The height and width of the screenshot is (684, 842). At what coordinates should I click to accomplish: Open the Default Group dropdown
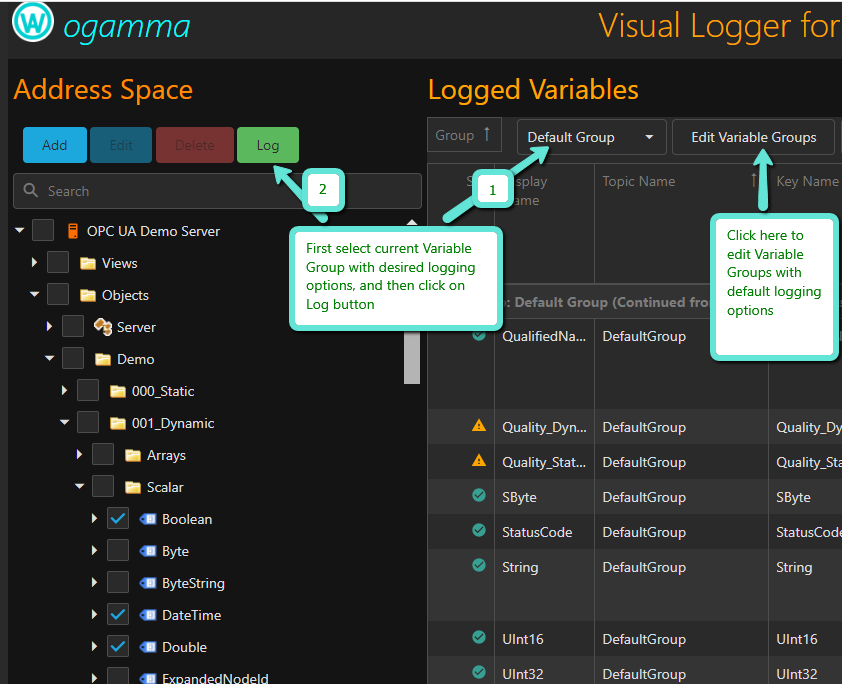click(591, 137)
